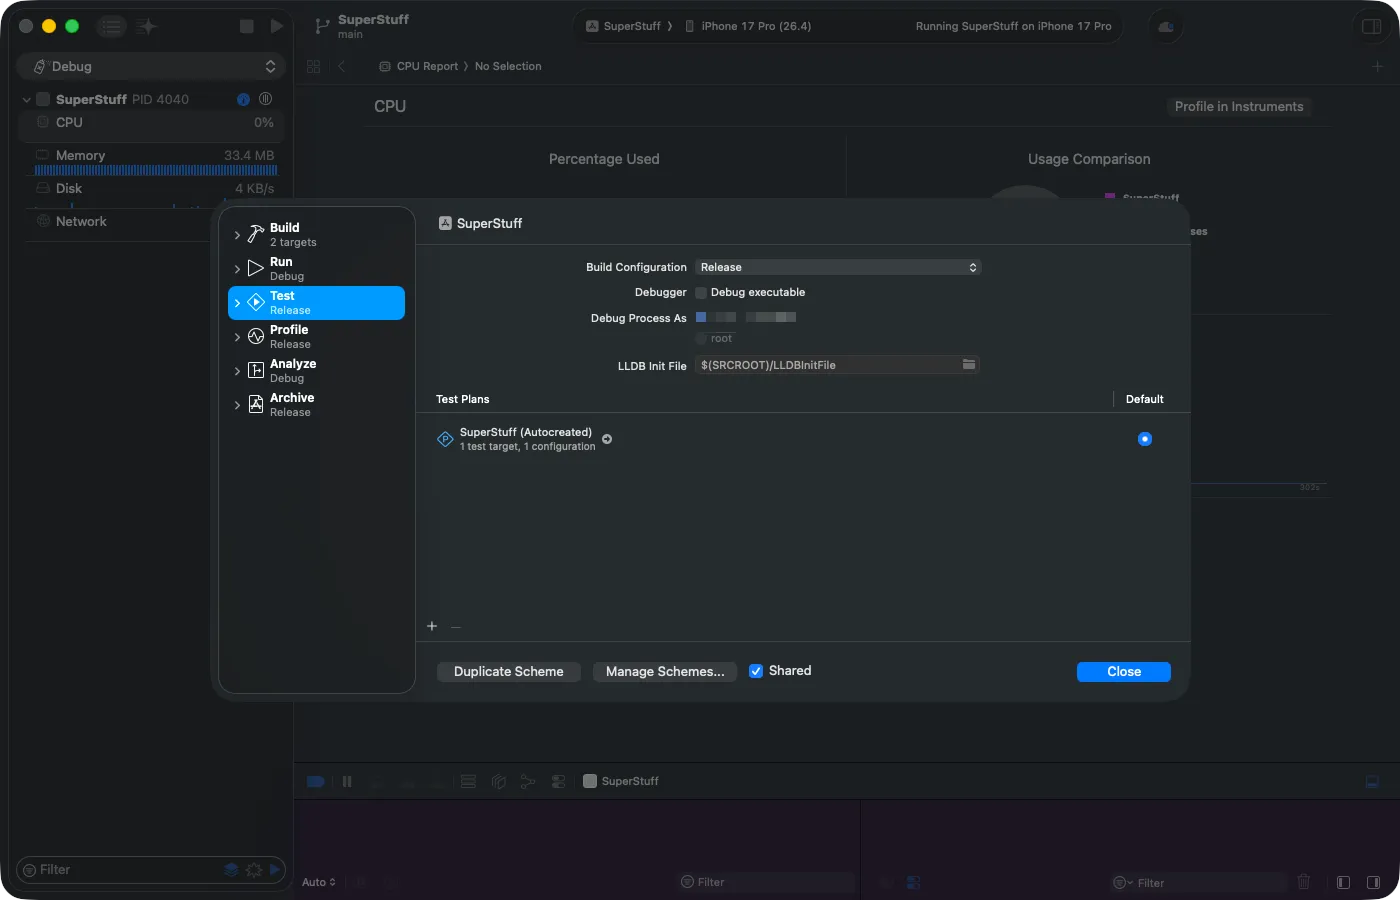Open environment overrides in the debug bar

(558, 781)
